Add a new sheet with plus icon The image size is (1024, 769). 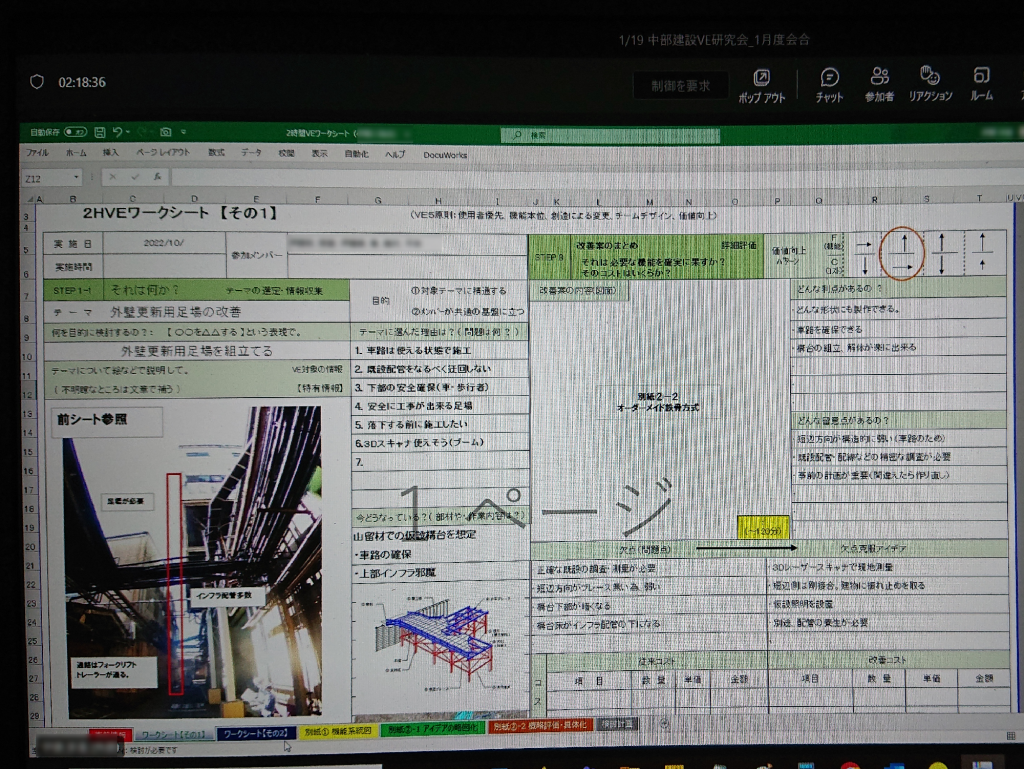click(x=664, y=723)
